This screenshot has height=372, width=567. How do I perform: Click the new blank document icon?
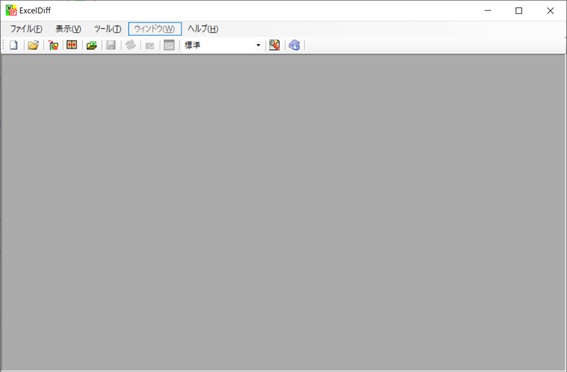[14, 45]
